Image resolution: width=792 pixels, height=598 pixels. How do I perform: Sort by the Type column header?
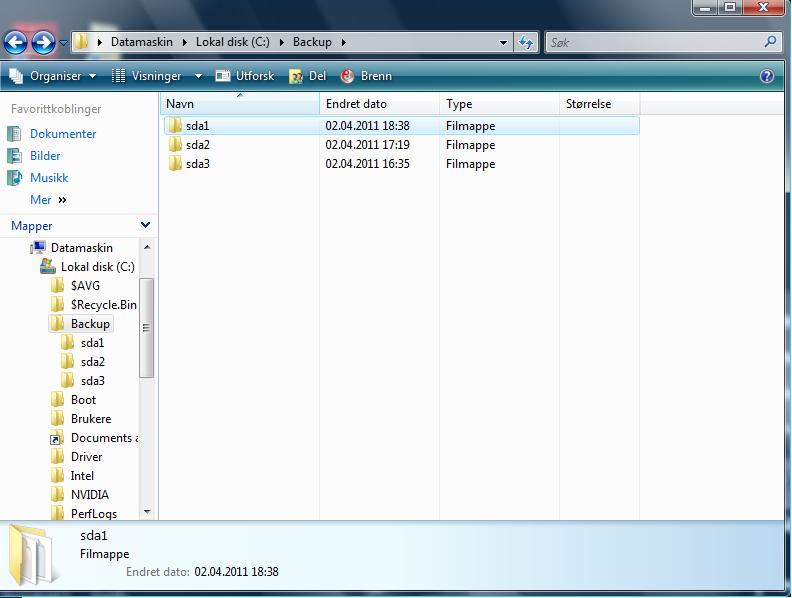[x=499, y=104]
